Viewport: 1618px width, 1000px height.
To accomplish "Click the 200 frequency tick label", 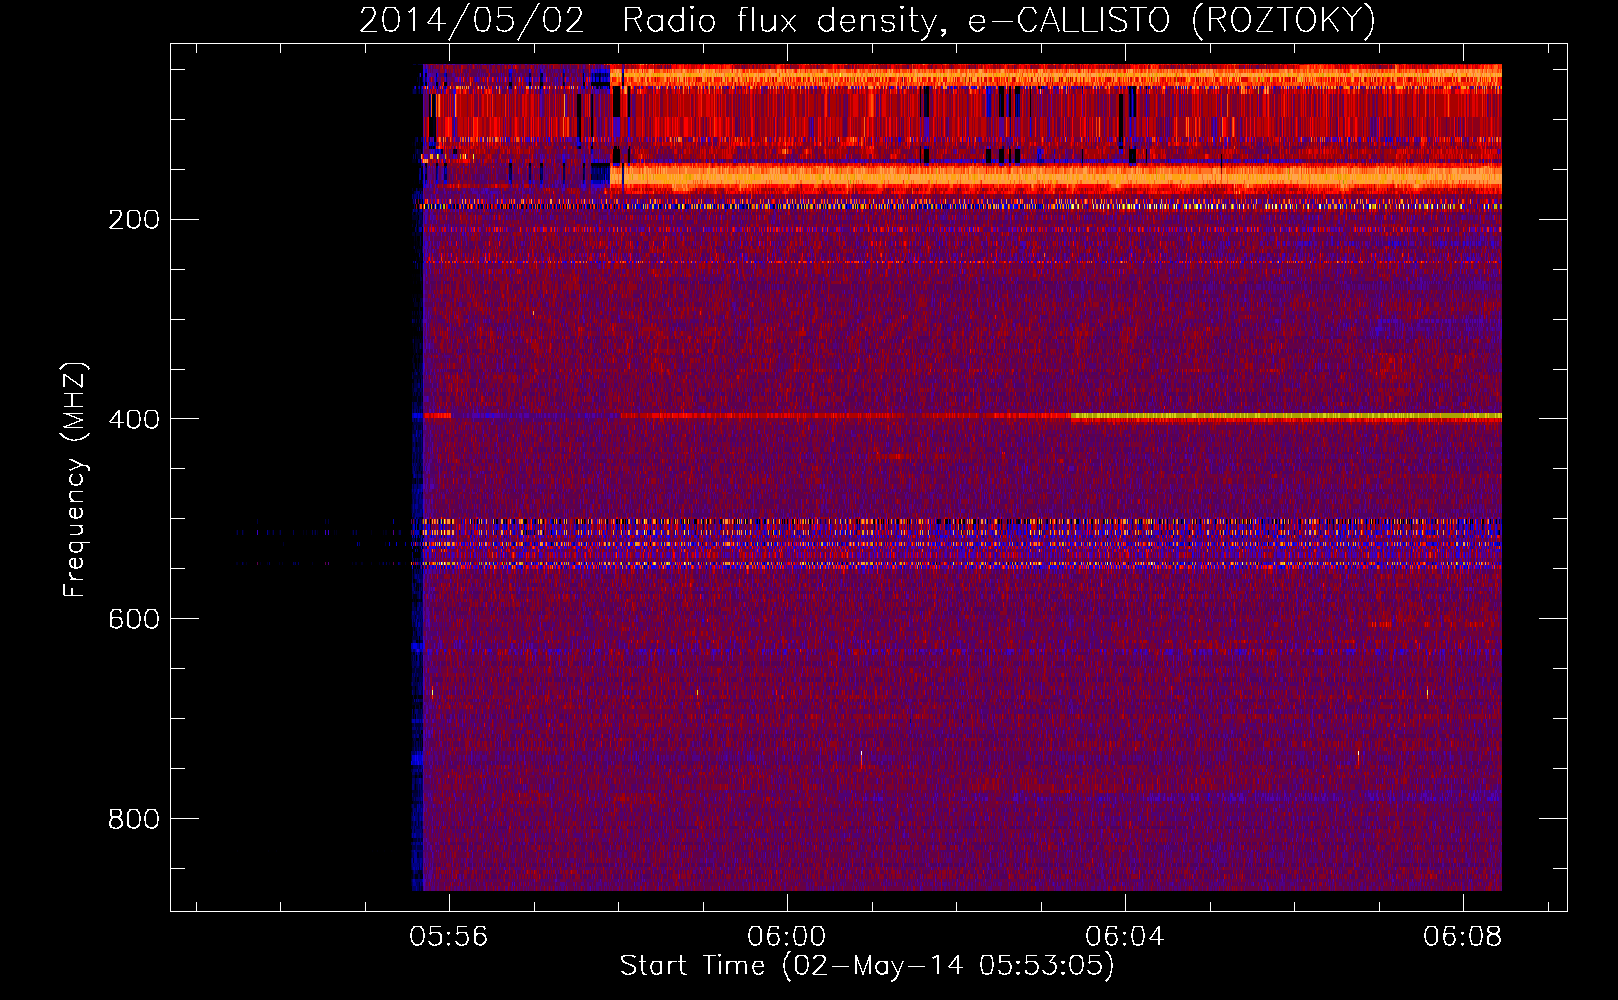I will pyautogui.click(x=134, y=219).
